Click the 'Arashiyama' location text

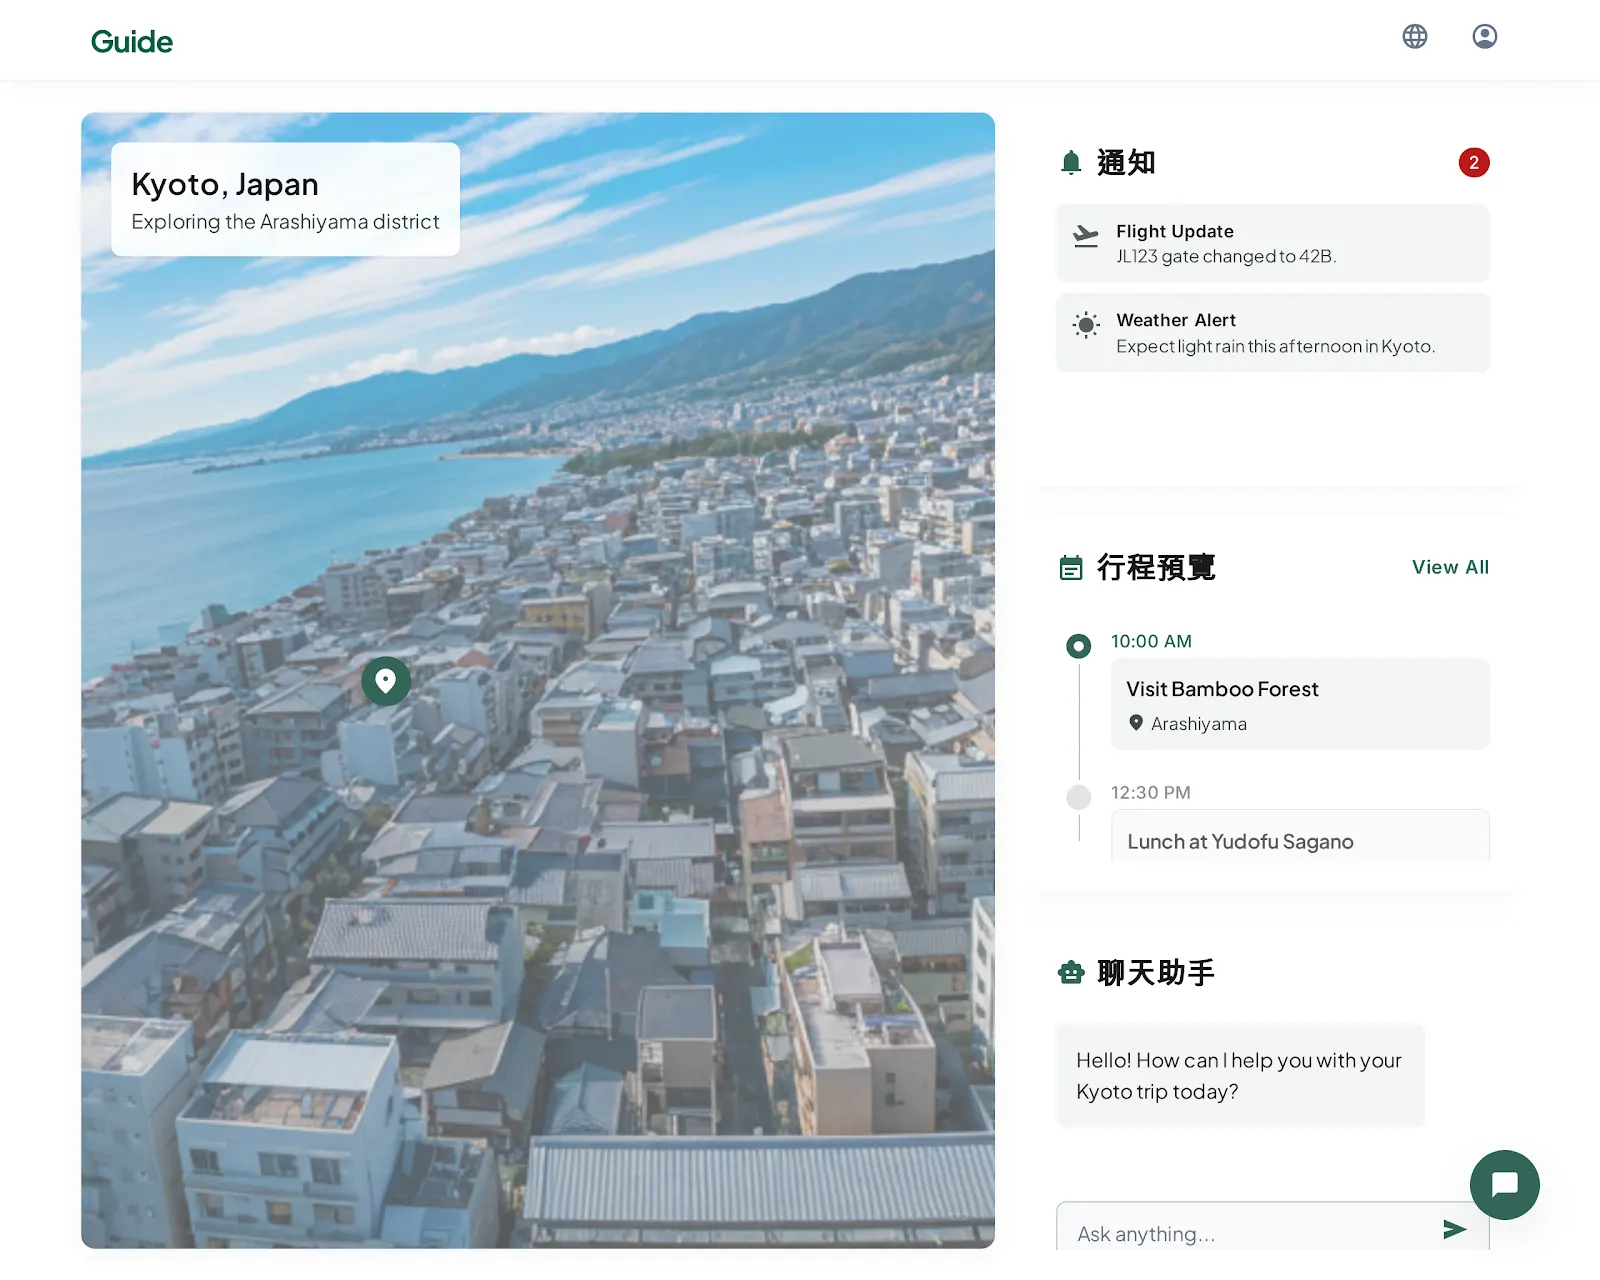[x=1198, y=724]
